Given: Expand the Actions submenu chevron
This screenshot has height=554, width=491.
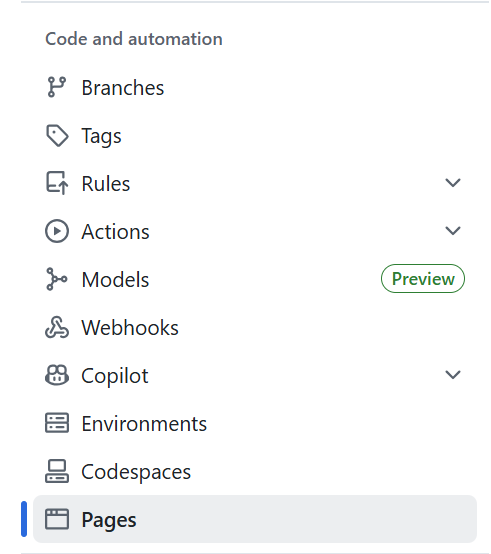Looking at the screenshot, I should (453, 231).
